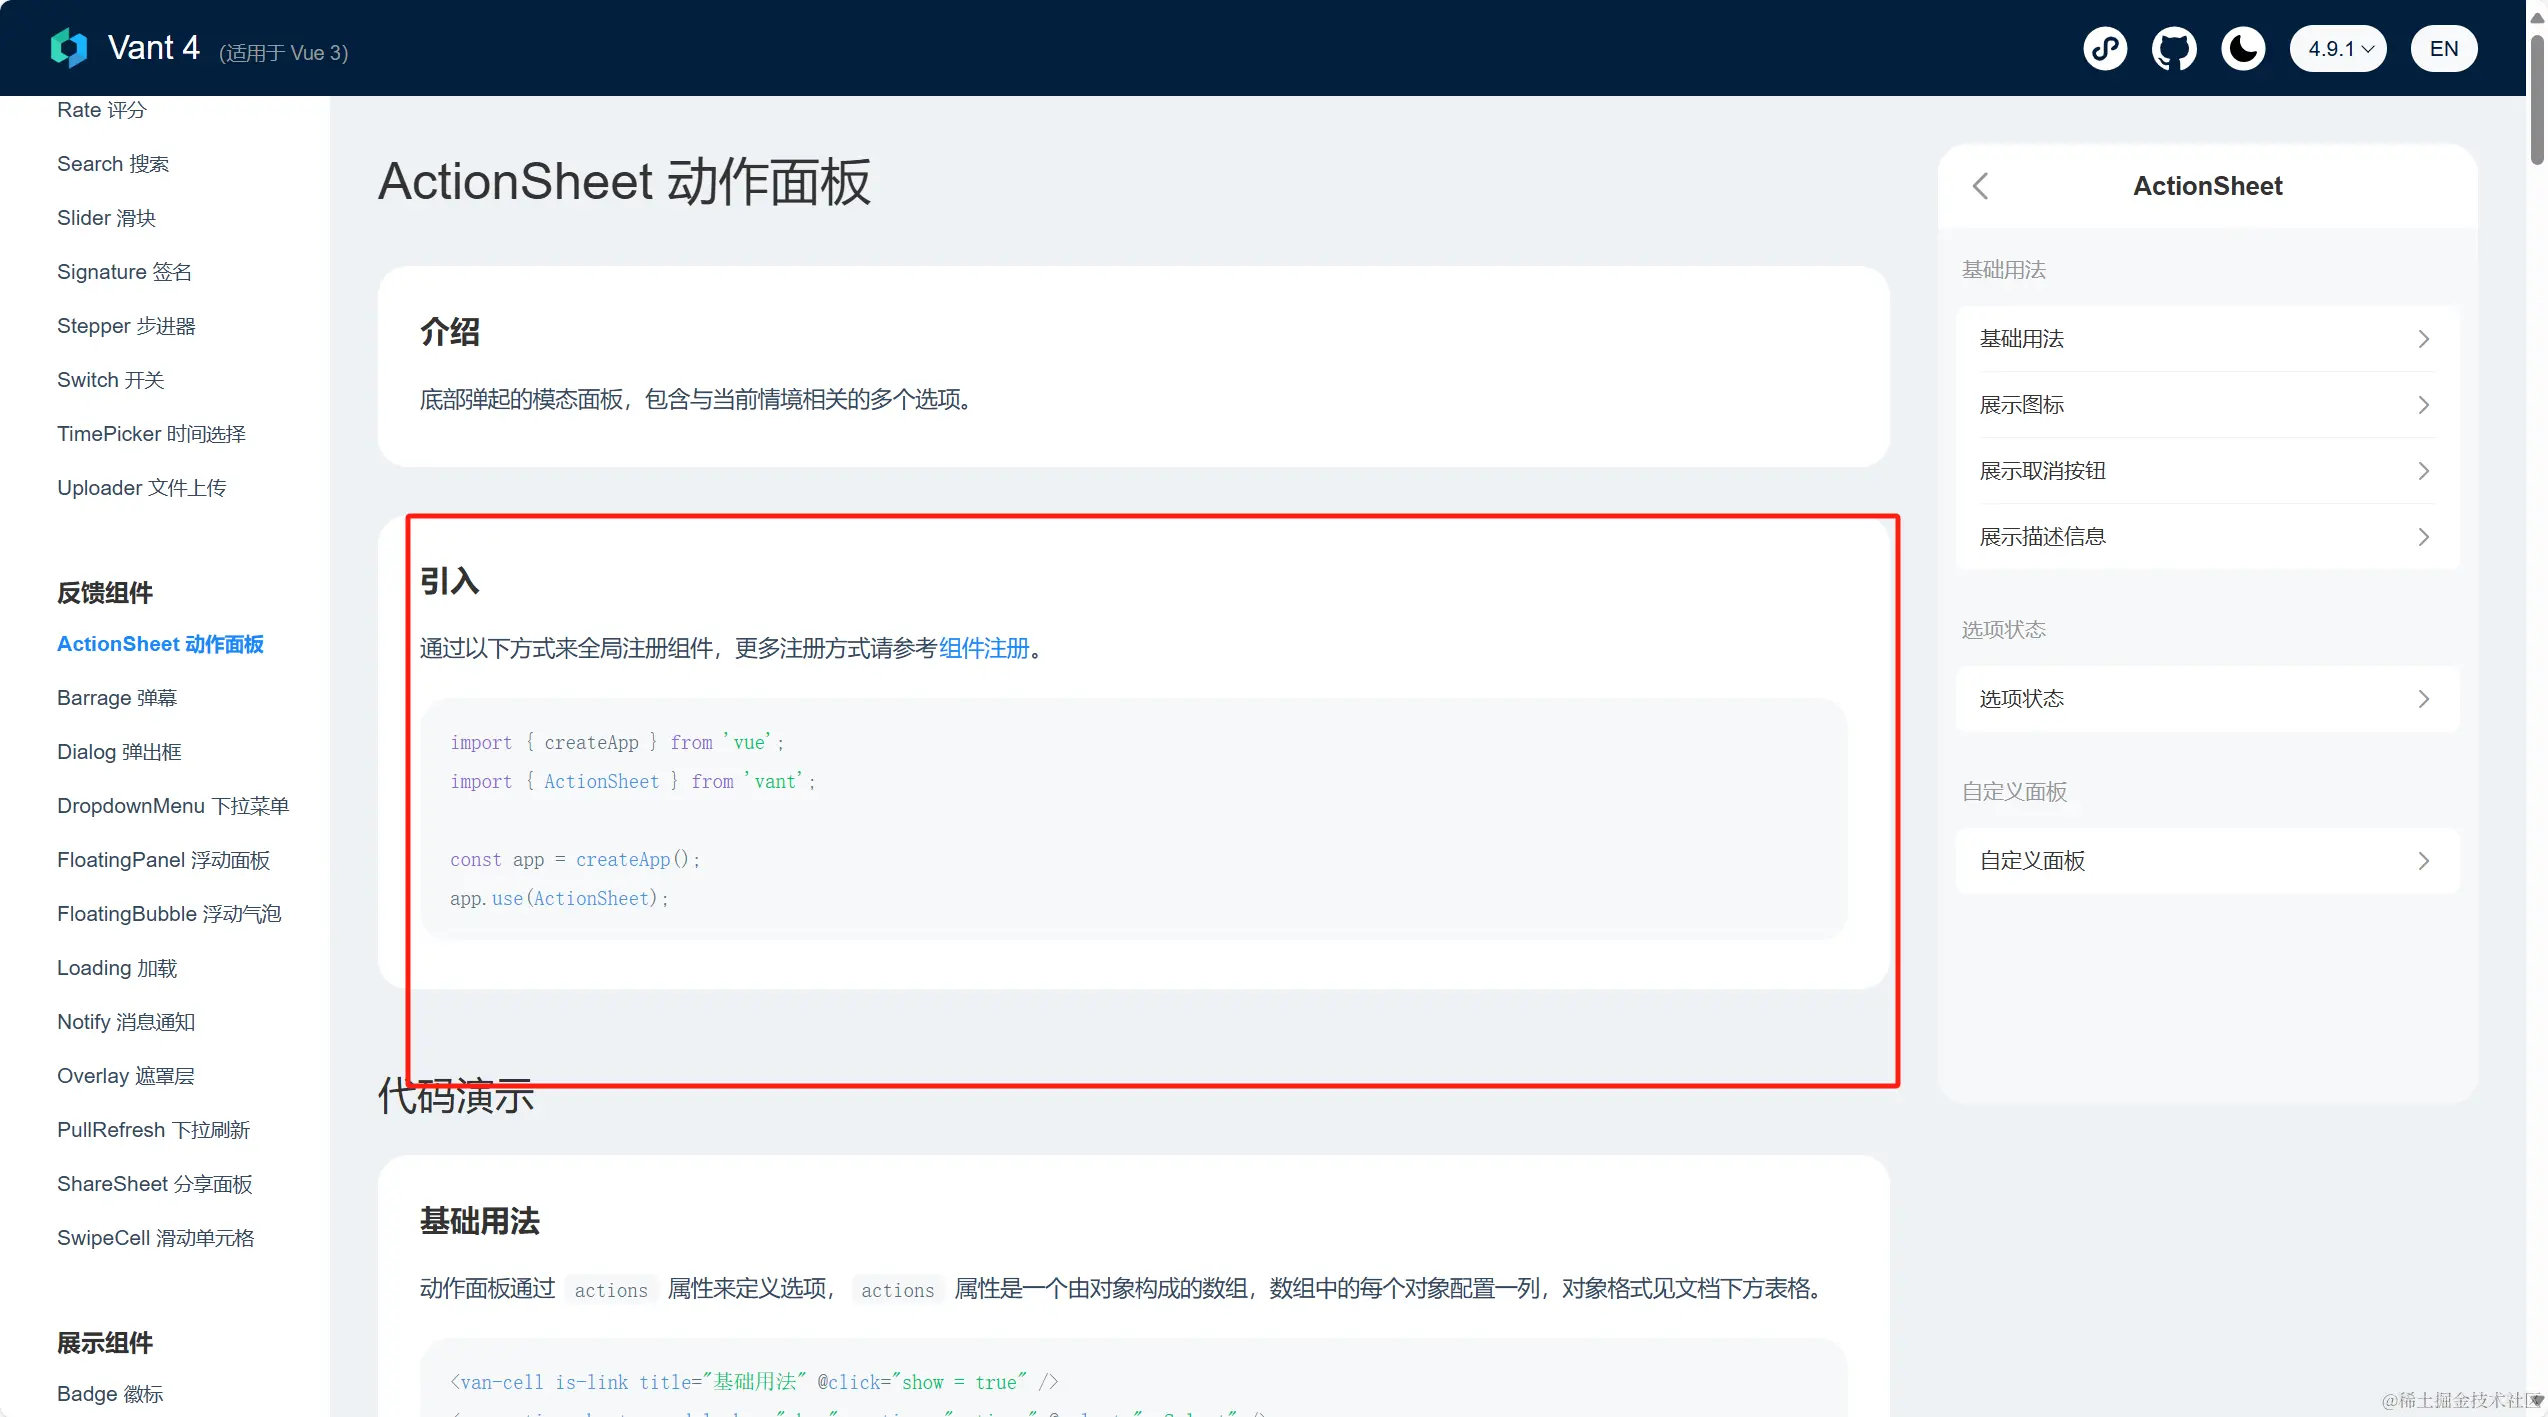Screen dimensions: 2548x1417
Task: Click arrow icon on 自定义面板 cell
Action: click(x=2423, y=861)
